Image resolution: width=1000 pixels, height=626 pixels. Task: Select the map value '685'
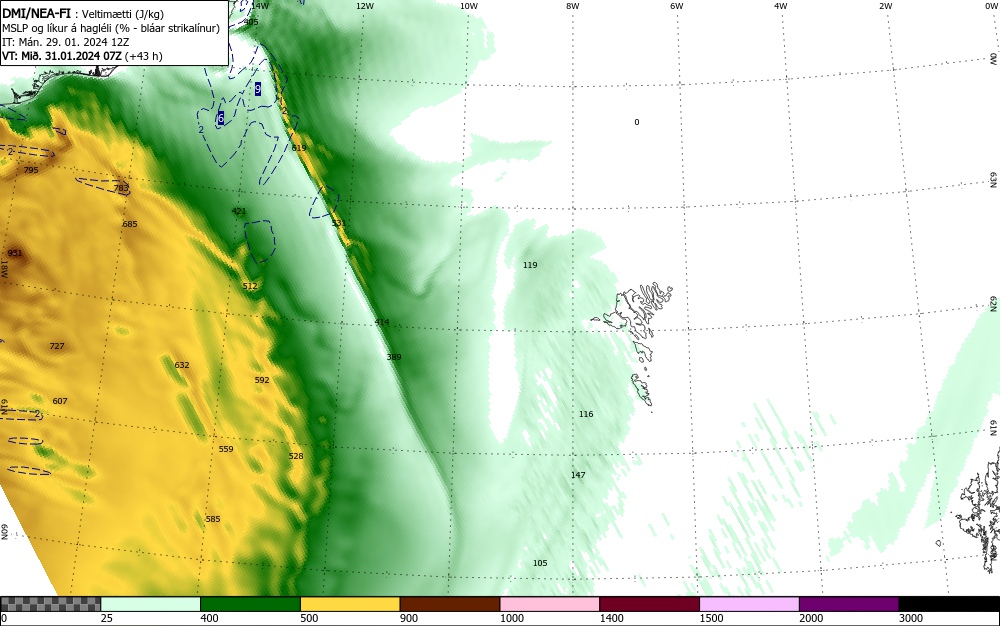coord(129,224)
